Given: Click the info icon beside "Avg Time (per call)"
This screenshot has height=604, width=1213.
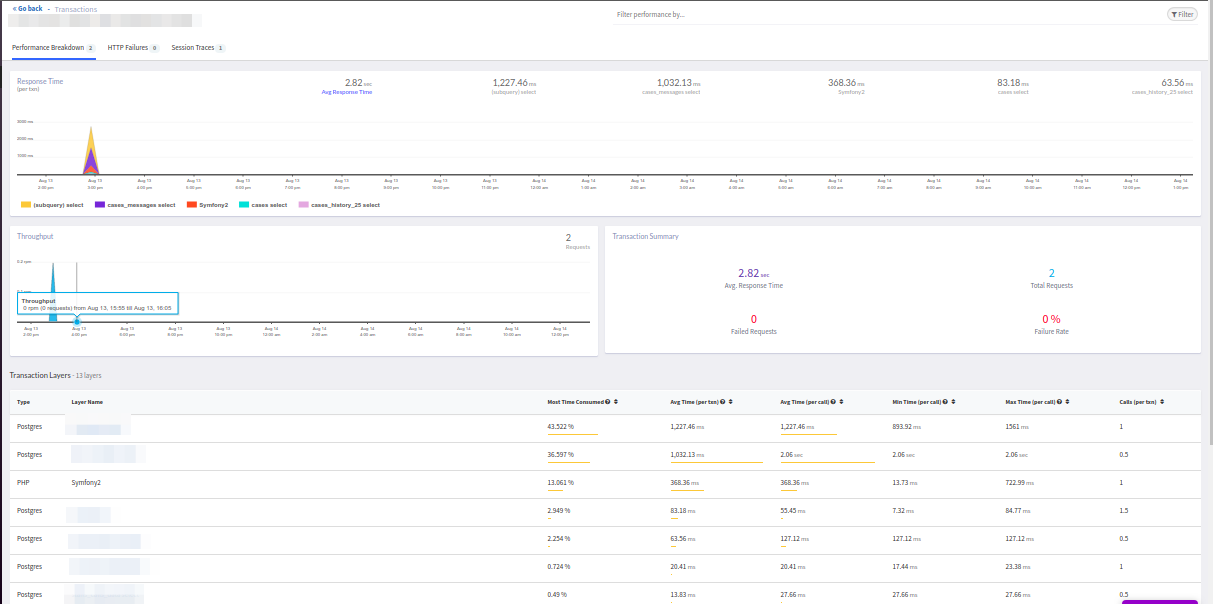Looking at the screenshot, I should 831,401.
